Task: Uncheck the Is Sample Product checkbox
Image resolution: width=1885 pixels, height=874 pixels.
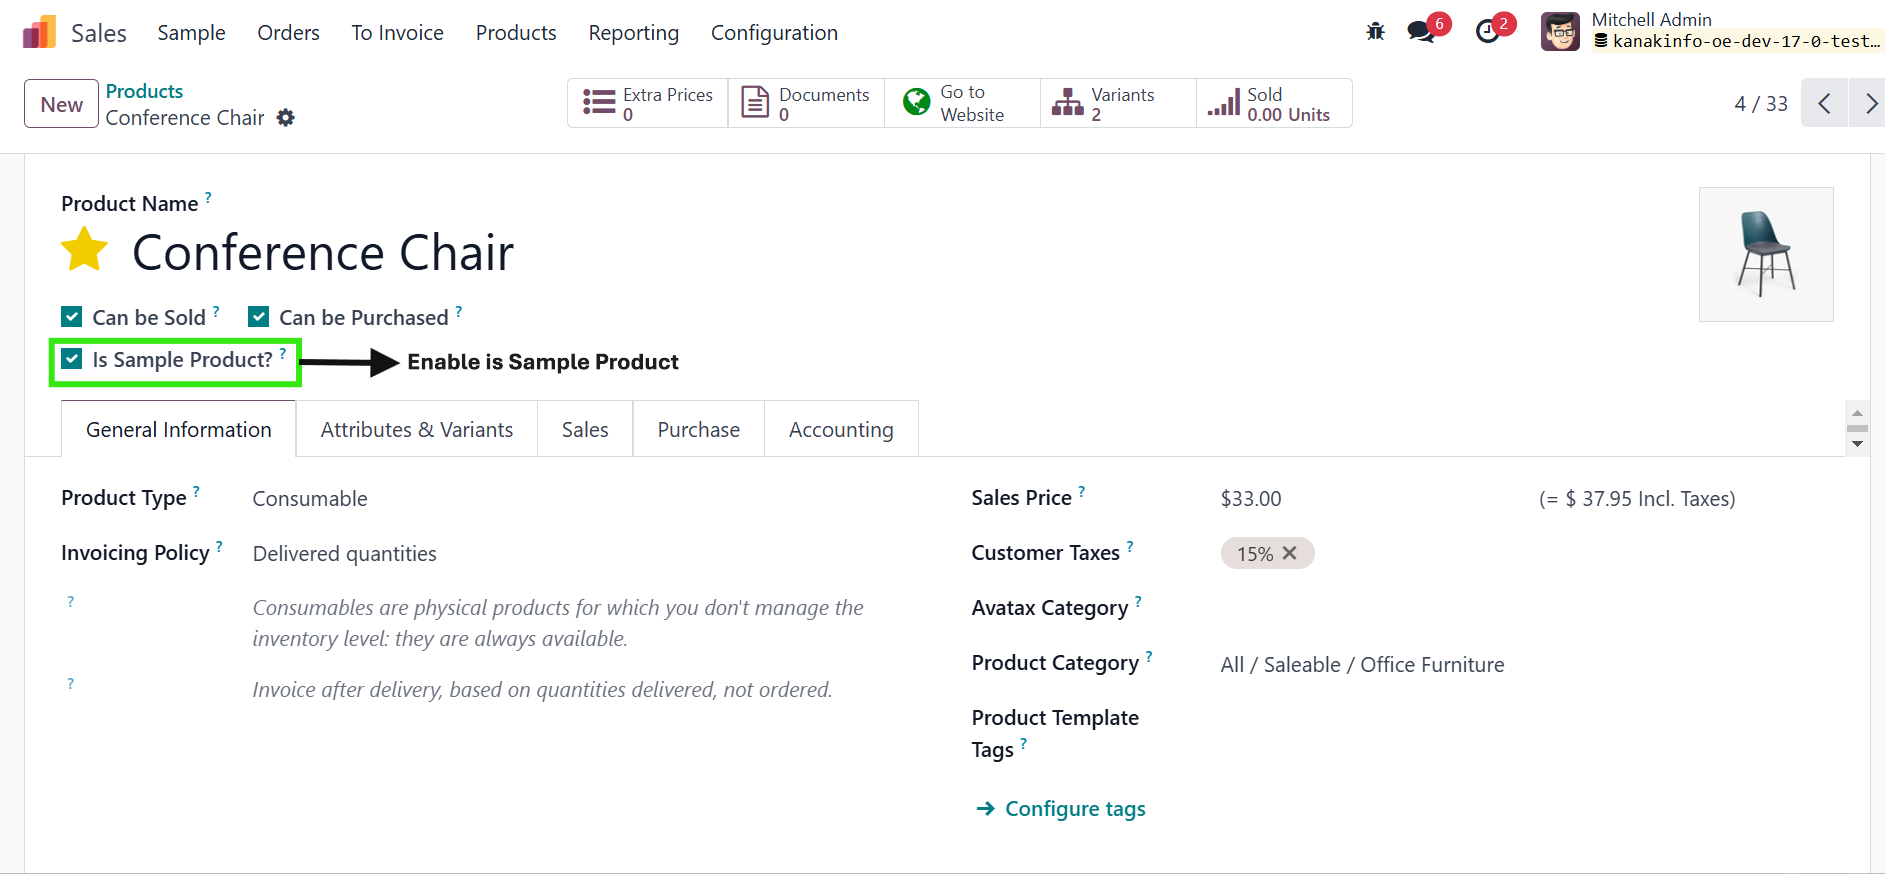Action: tap(72, 359)
